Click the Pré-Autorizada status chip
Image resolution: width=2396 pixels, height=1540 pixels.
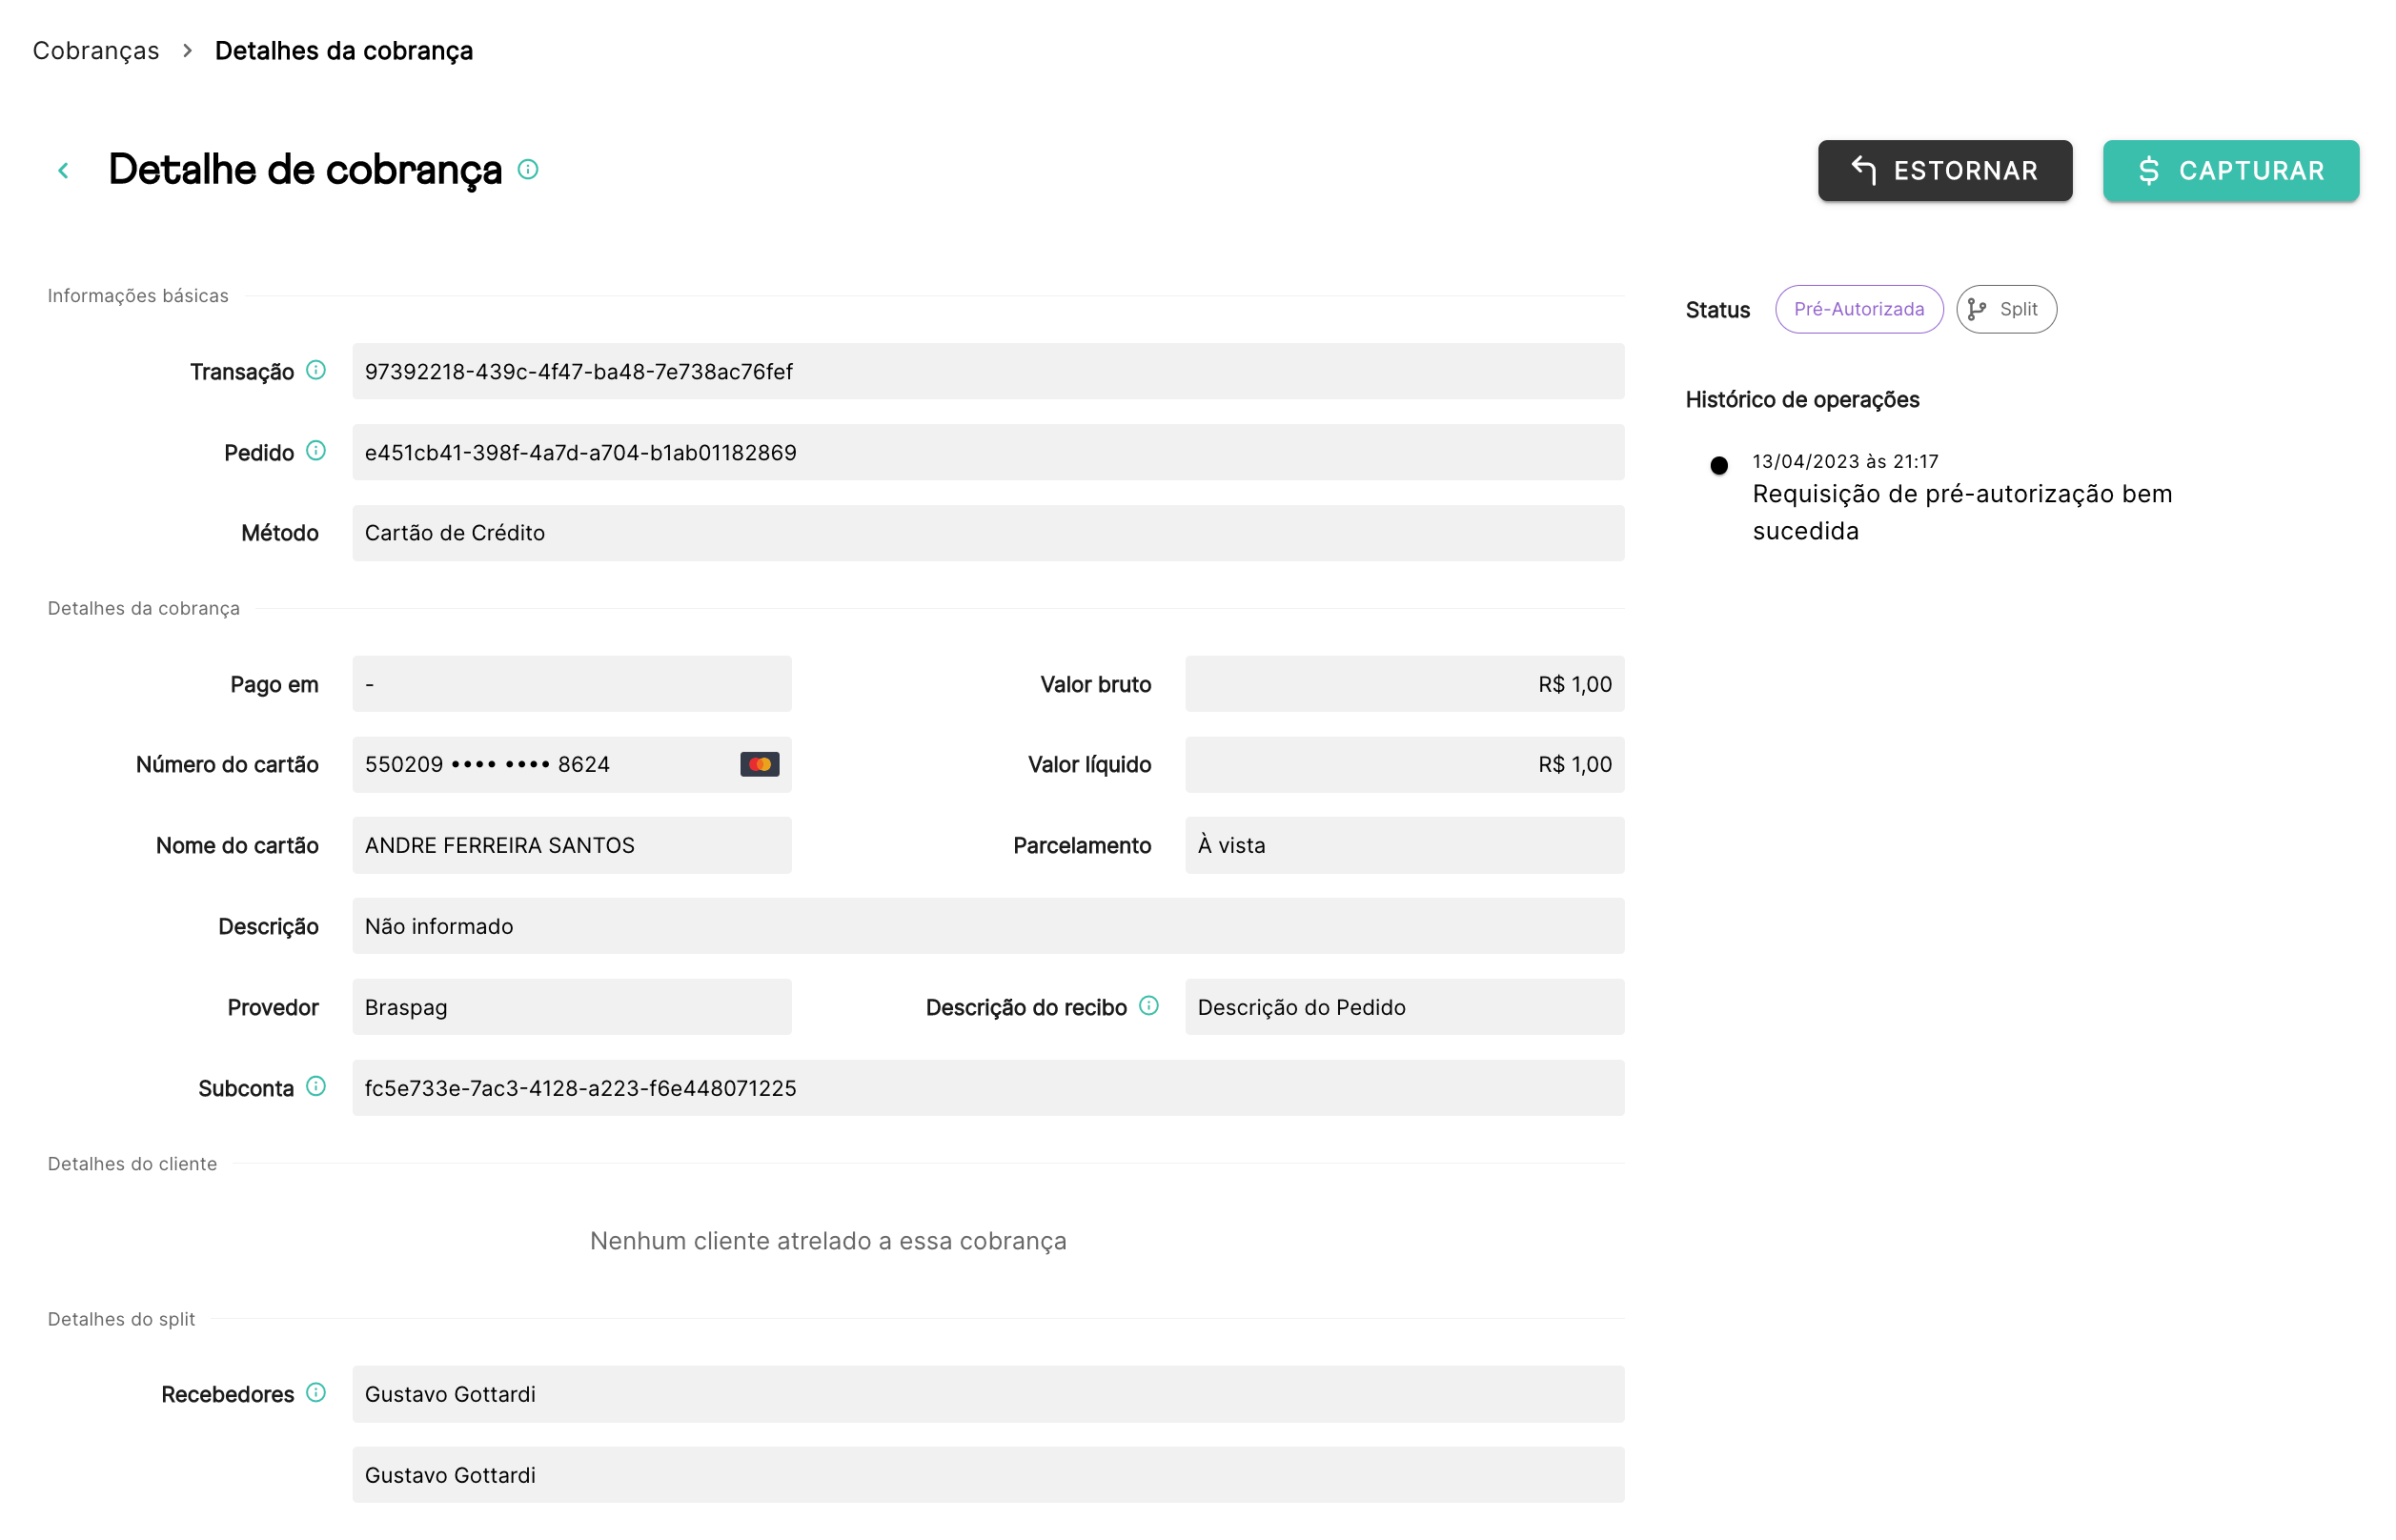click(1859, 309)
